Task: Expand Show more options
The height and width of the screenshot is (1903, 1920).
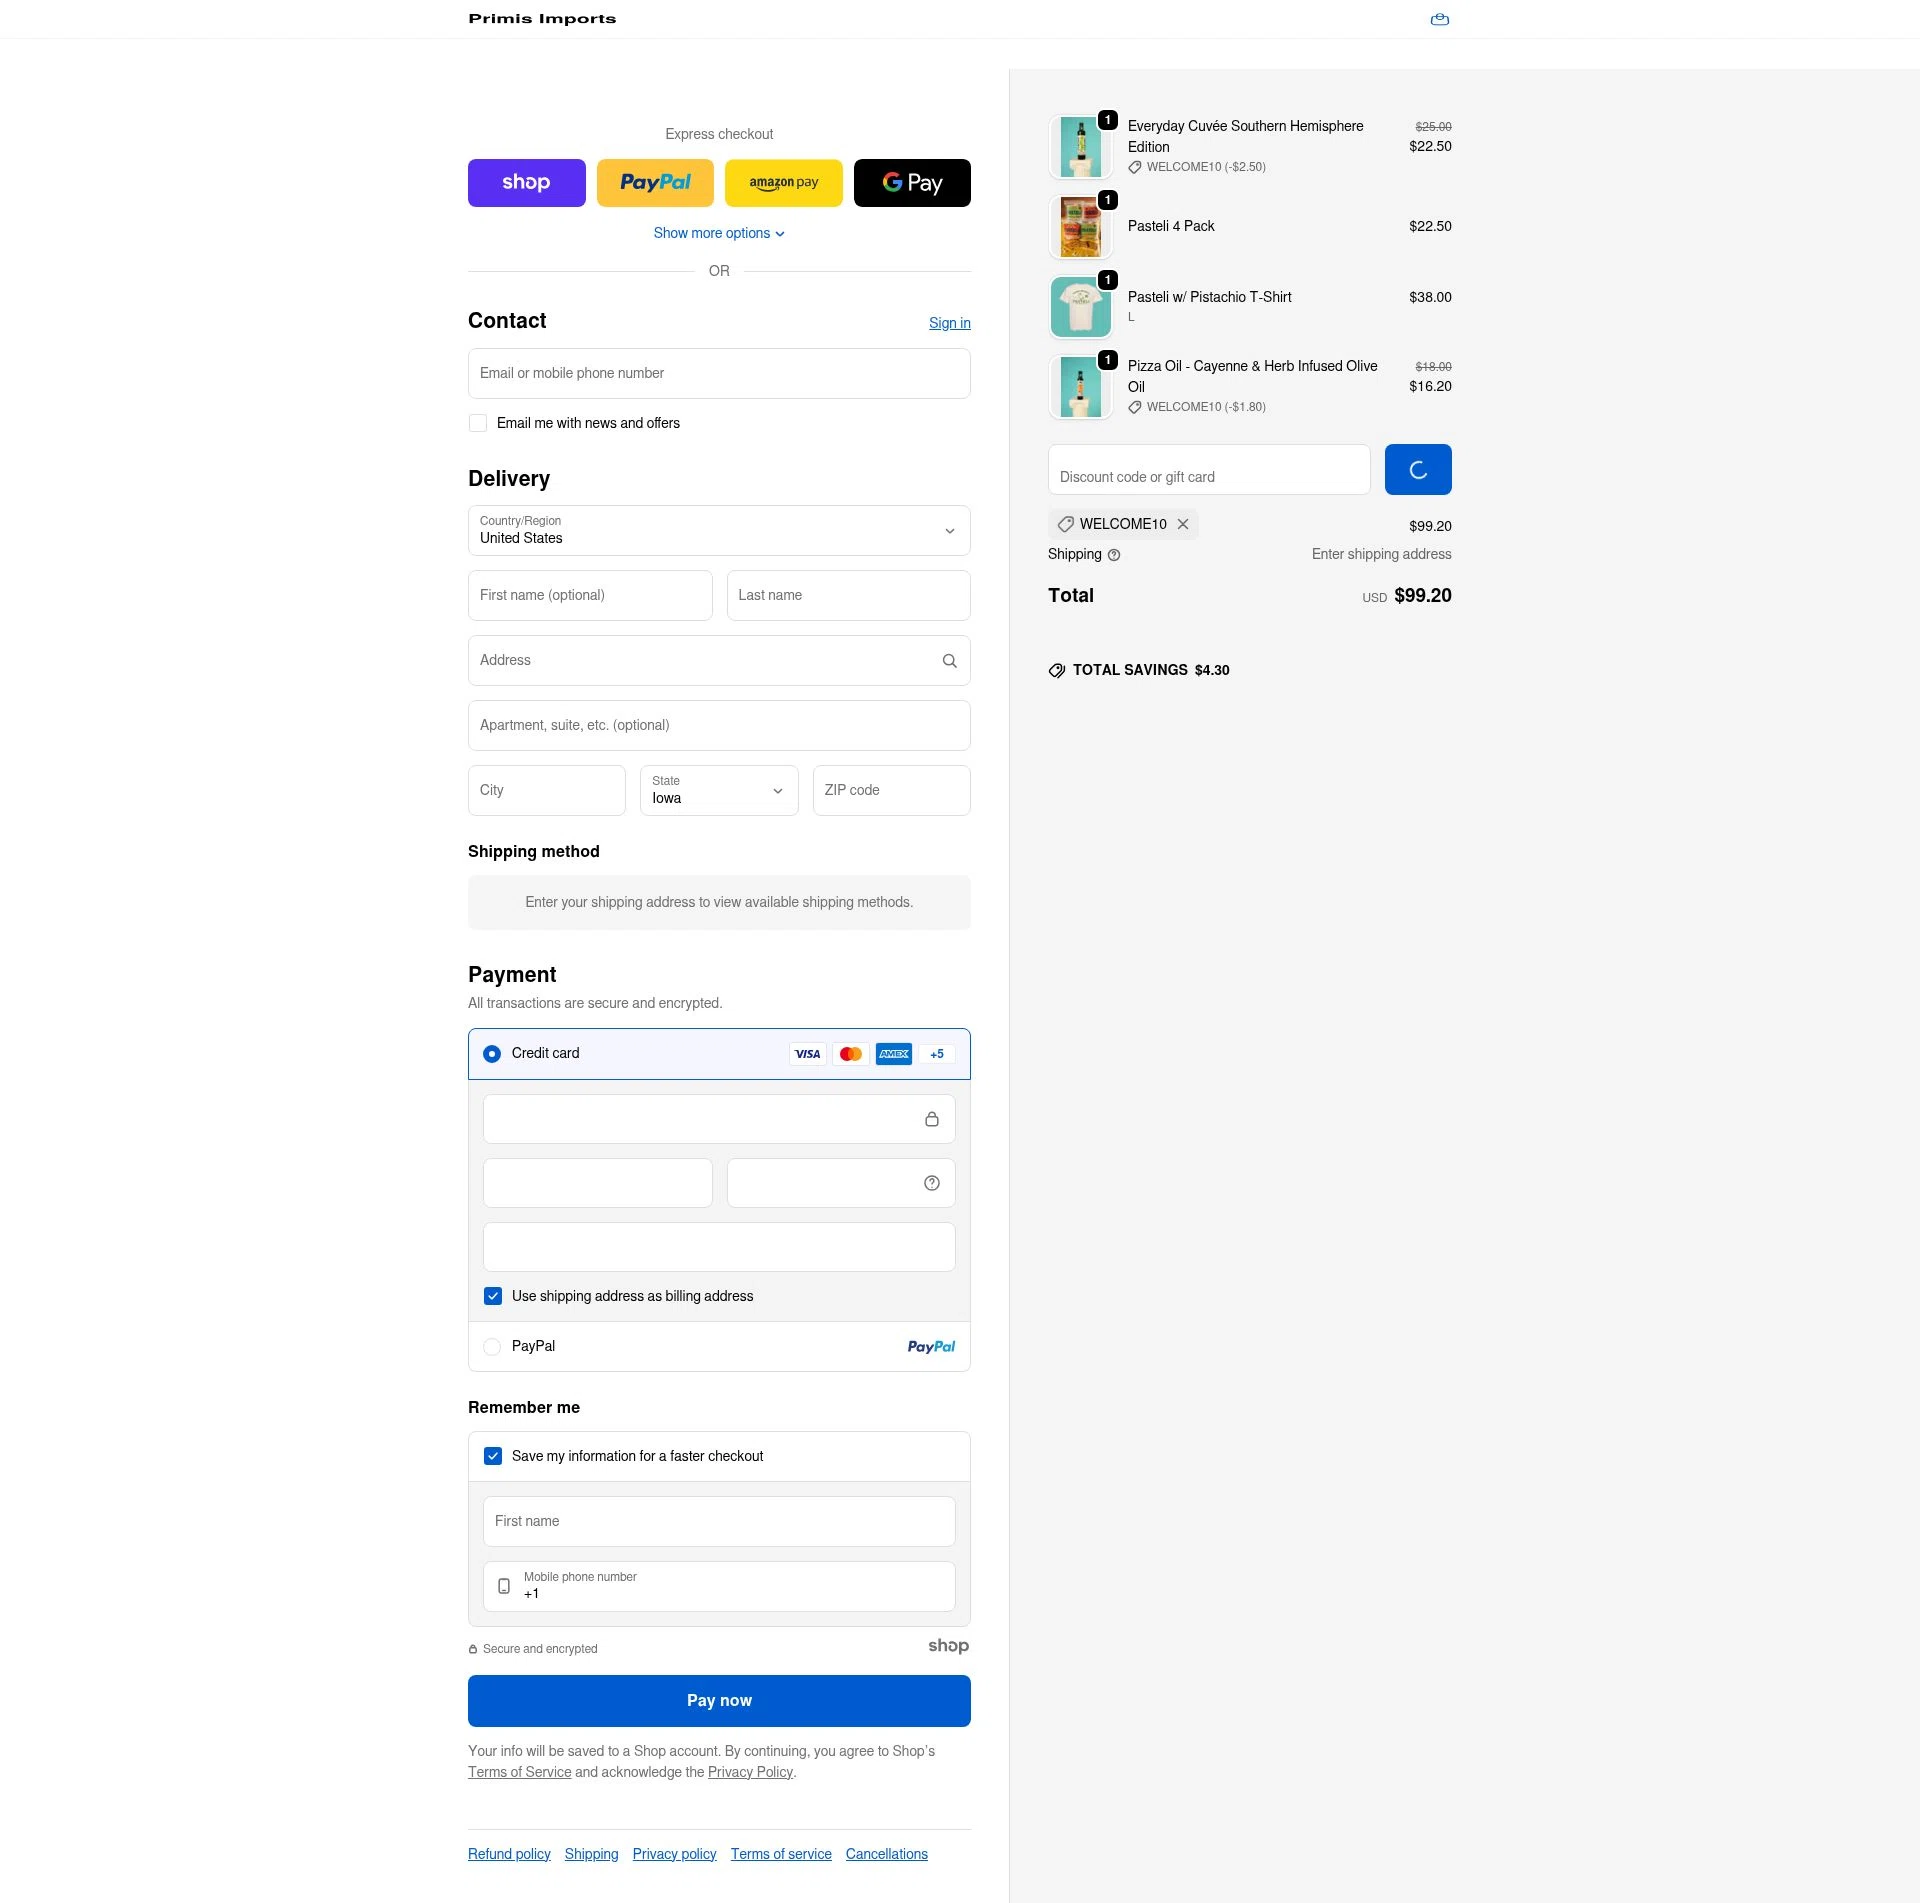Action: click(x=718, y=233)
